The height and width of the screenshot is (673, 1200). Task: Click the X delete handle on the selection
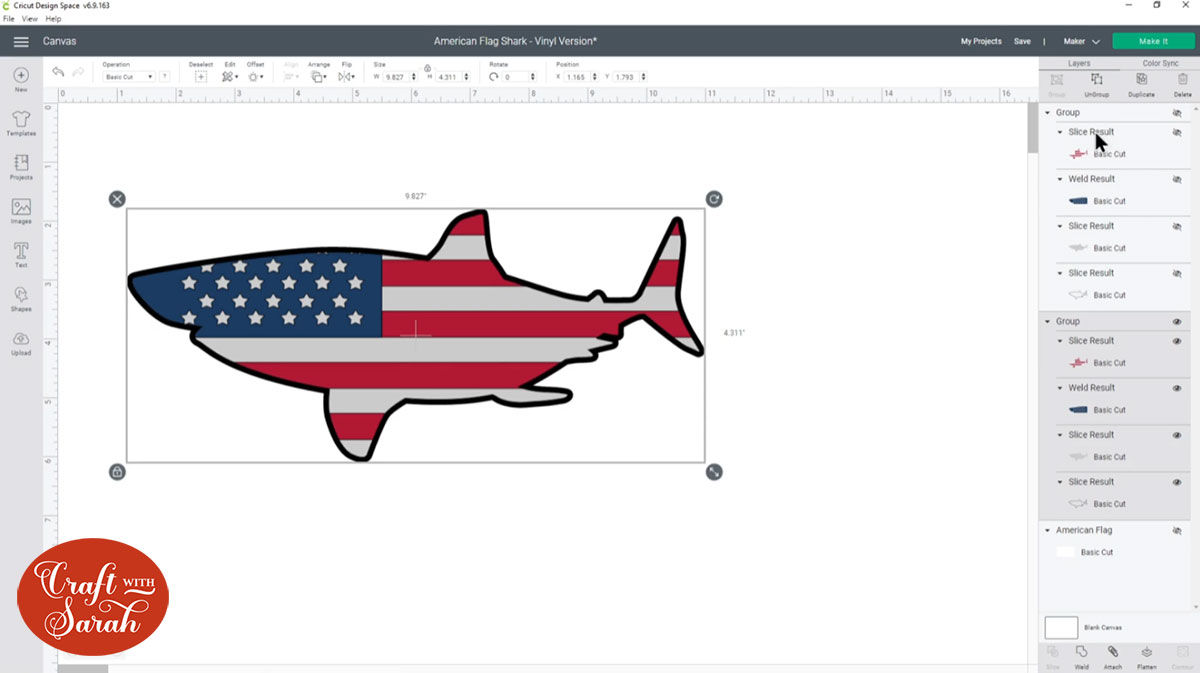[x=117, y=199]
